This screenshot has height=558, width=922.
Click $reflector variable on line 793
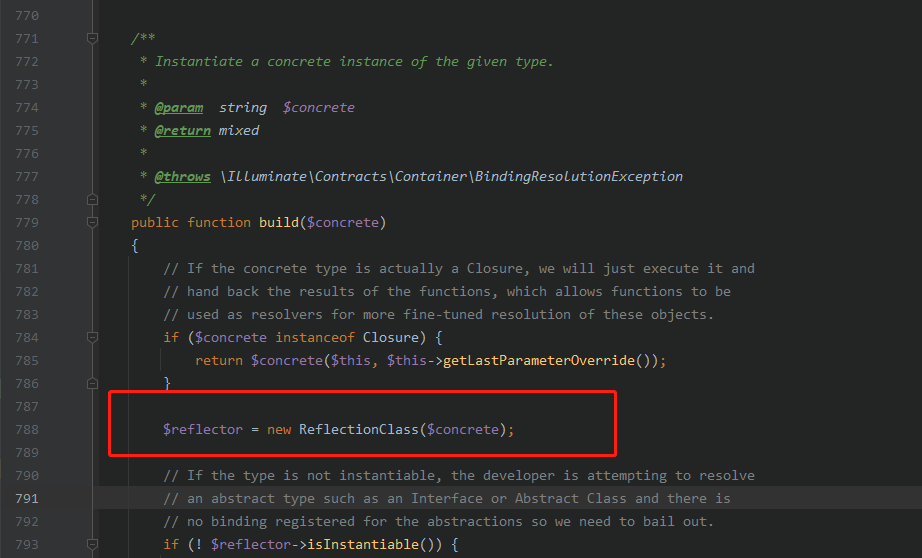tap(250, 544)
